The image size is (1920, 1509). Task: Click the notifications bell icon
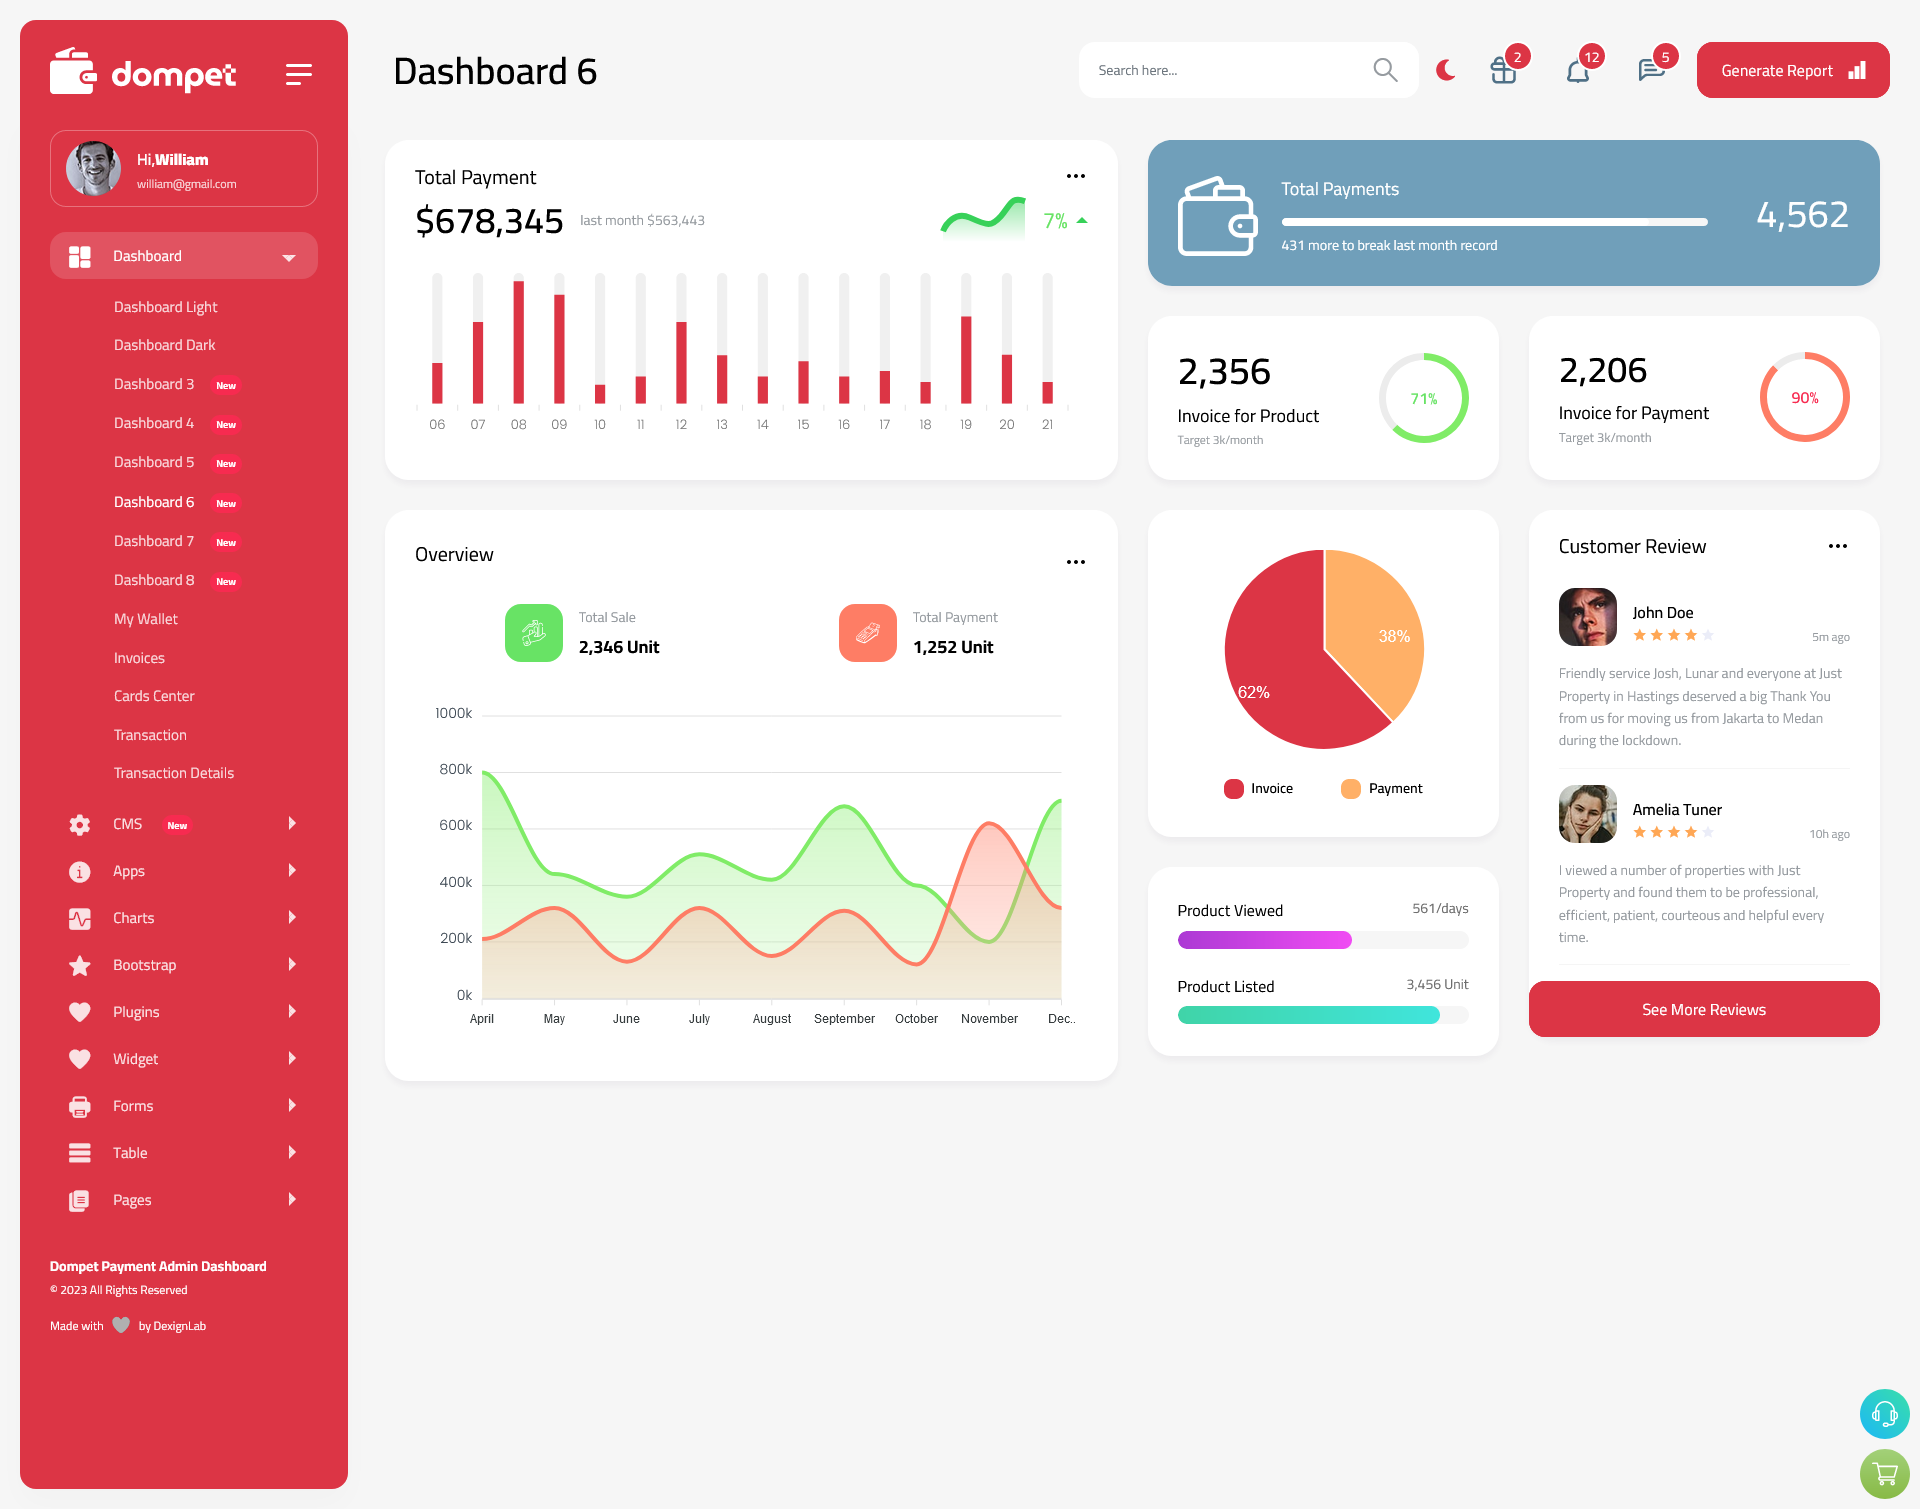(1577, 70)
